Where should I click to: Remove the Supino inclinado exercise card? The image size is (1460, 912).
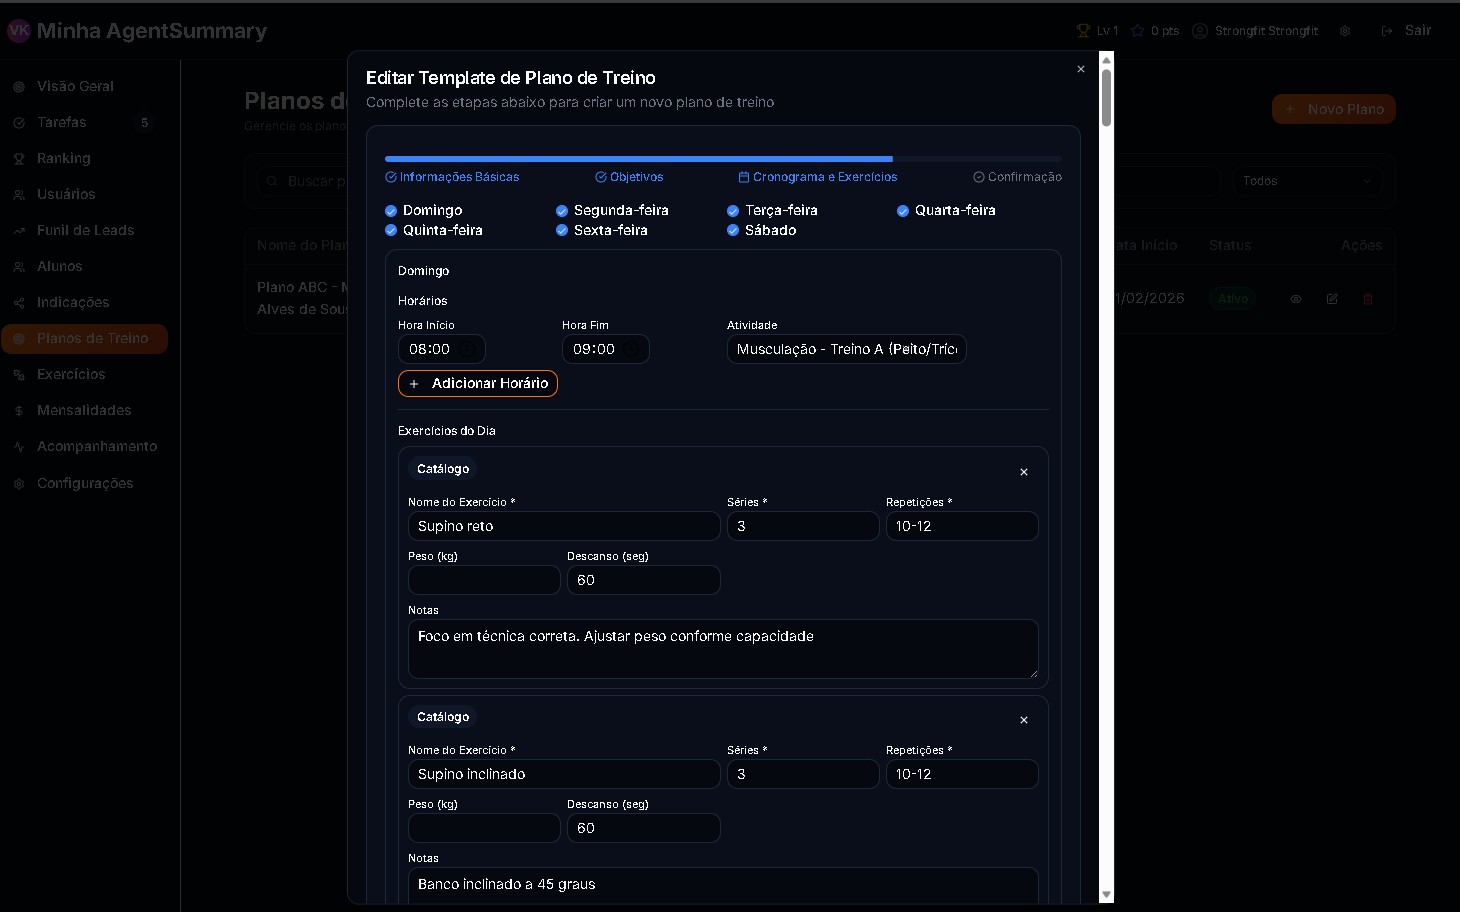pyautogui.click(x=1023, y=720)
